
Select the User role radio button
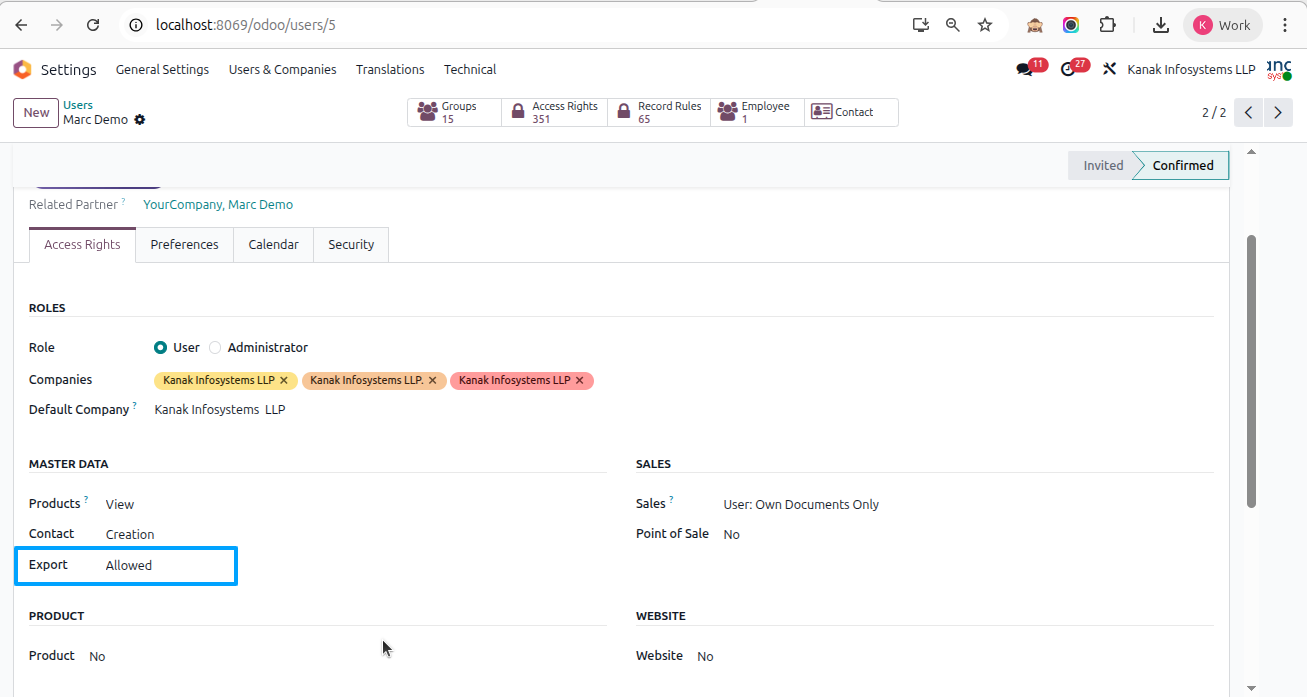point(160,348)
